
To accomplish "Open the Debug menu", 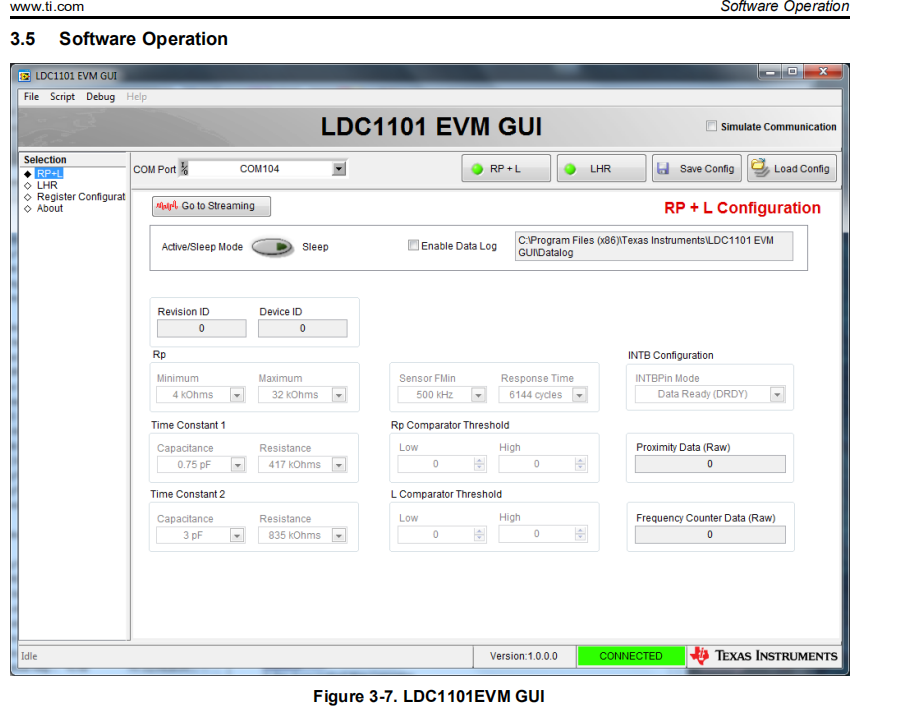I will point(100,96).
